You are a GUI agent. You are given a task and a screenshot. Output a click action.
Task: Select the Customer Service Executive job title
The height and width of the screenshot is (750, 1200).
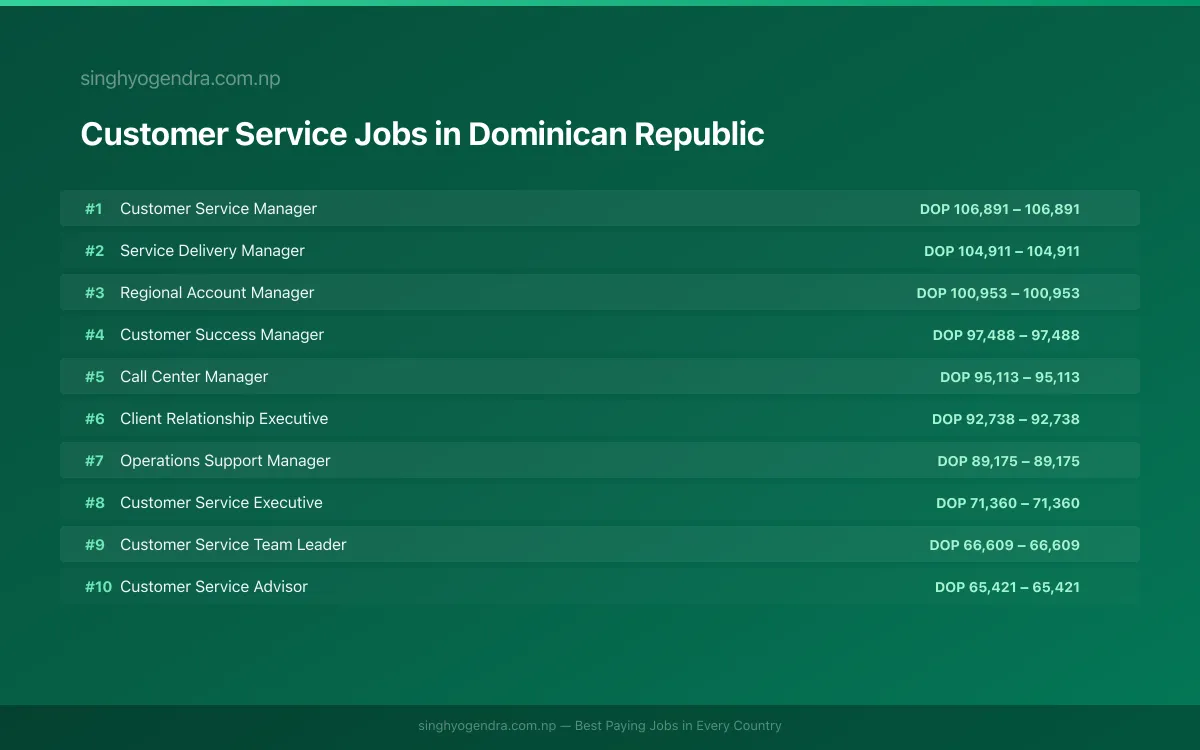point(221,503)
